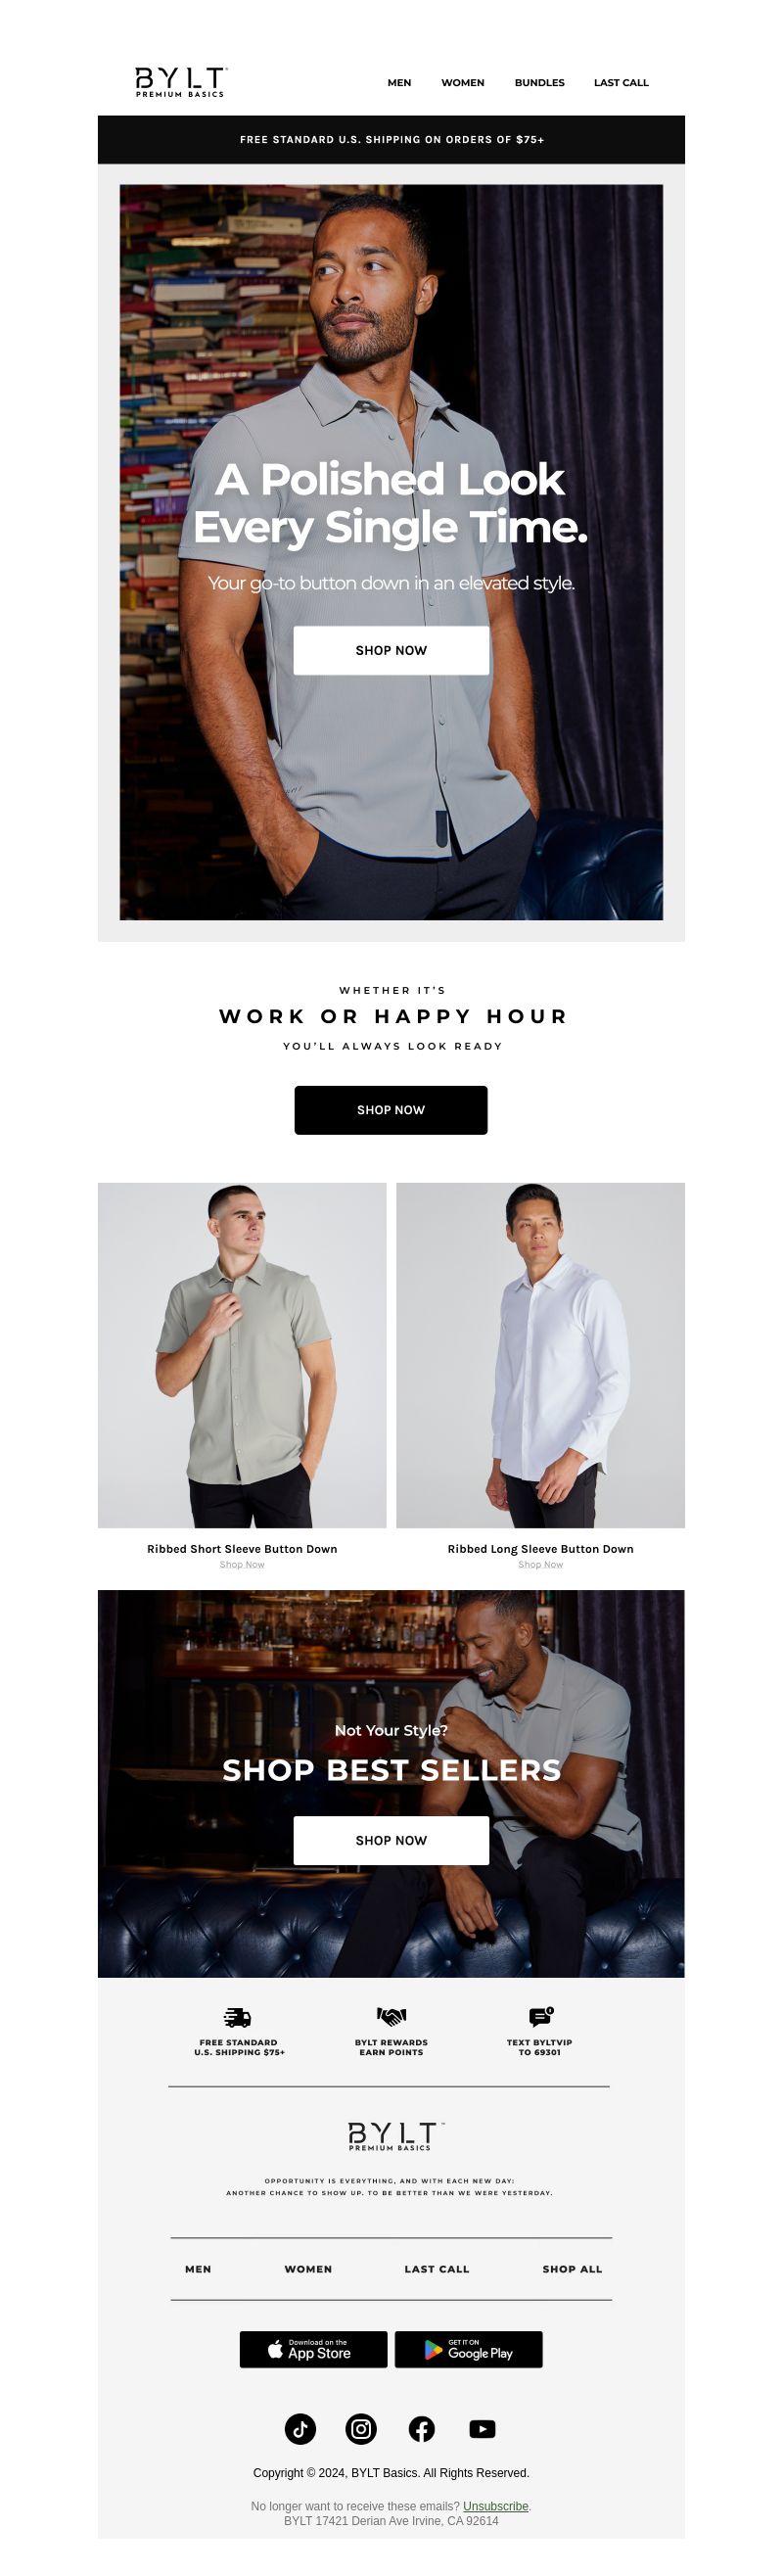Viewport: 783px width, 2576px height.
Task: Click the black SHOP NOW button
Action: coord(391,1110)
